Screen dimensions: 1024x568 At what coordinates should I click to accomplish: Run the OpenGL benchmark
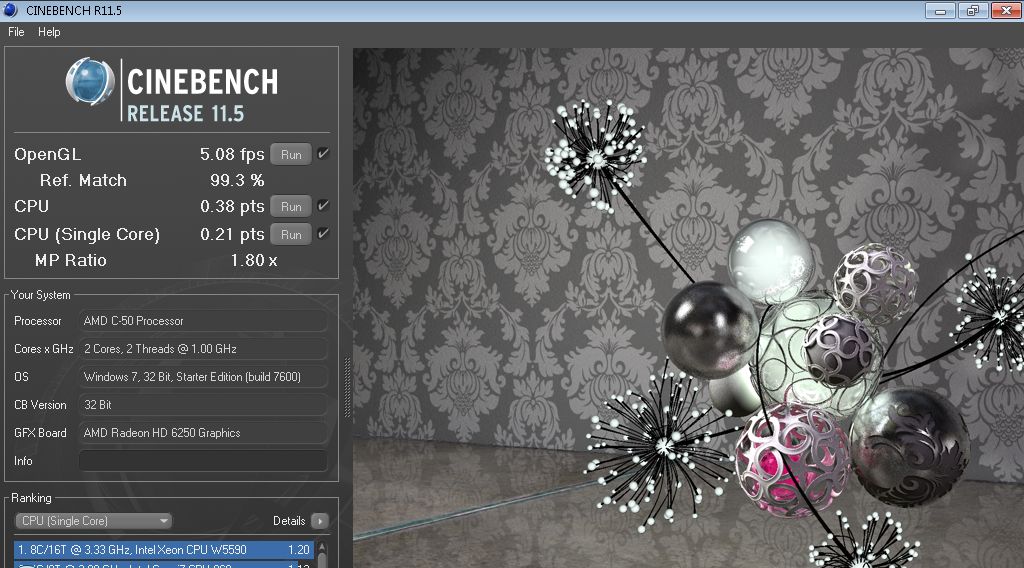291,155
